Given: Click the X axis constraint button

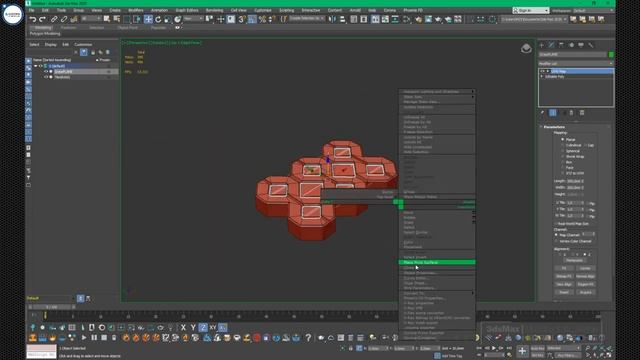Looking at the screenshot, I should coord(183,327).
